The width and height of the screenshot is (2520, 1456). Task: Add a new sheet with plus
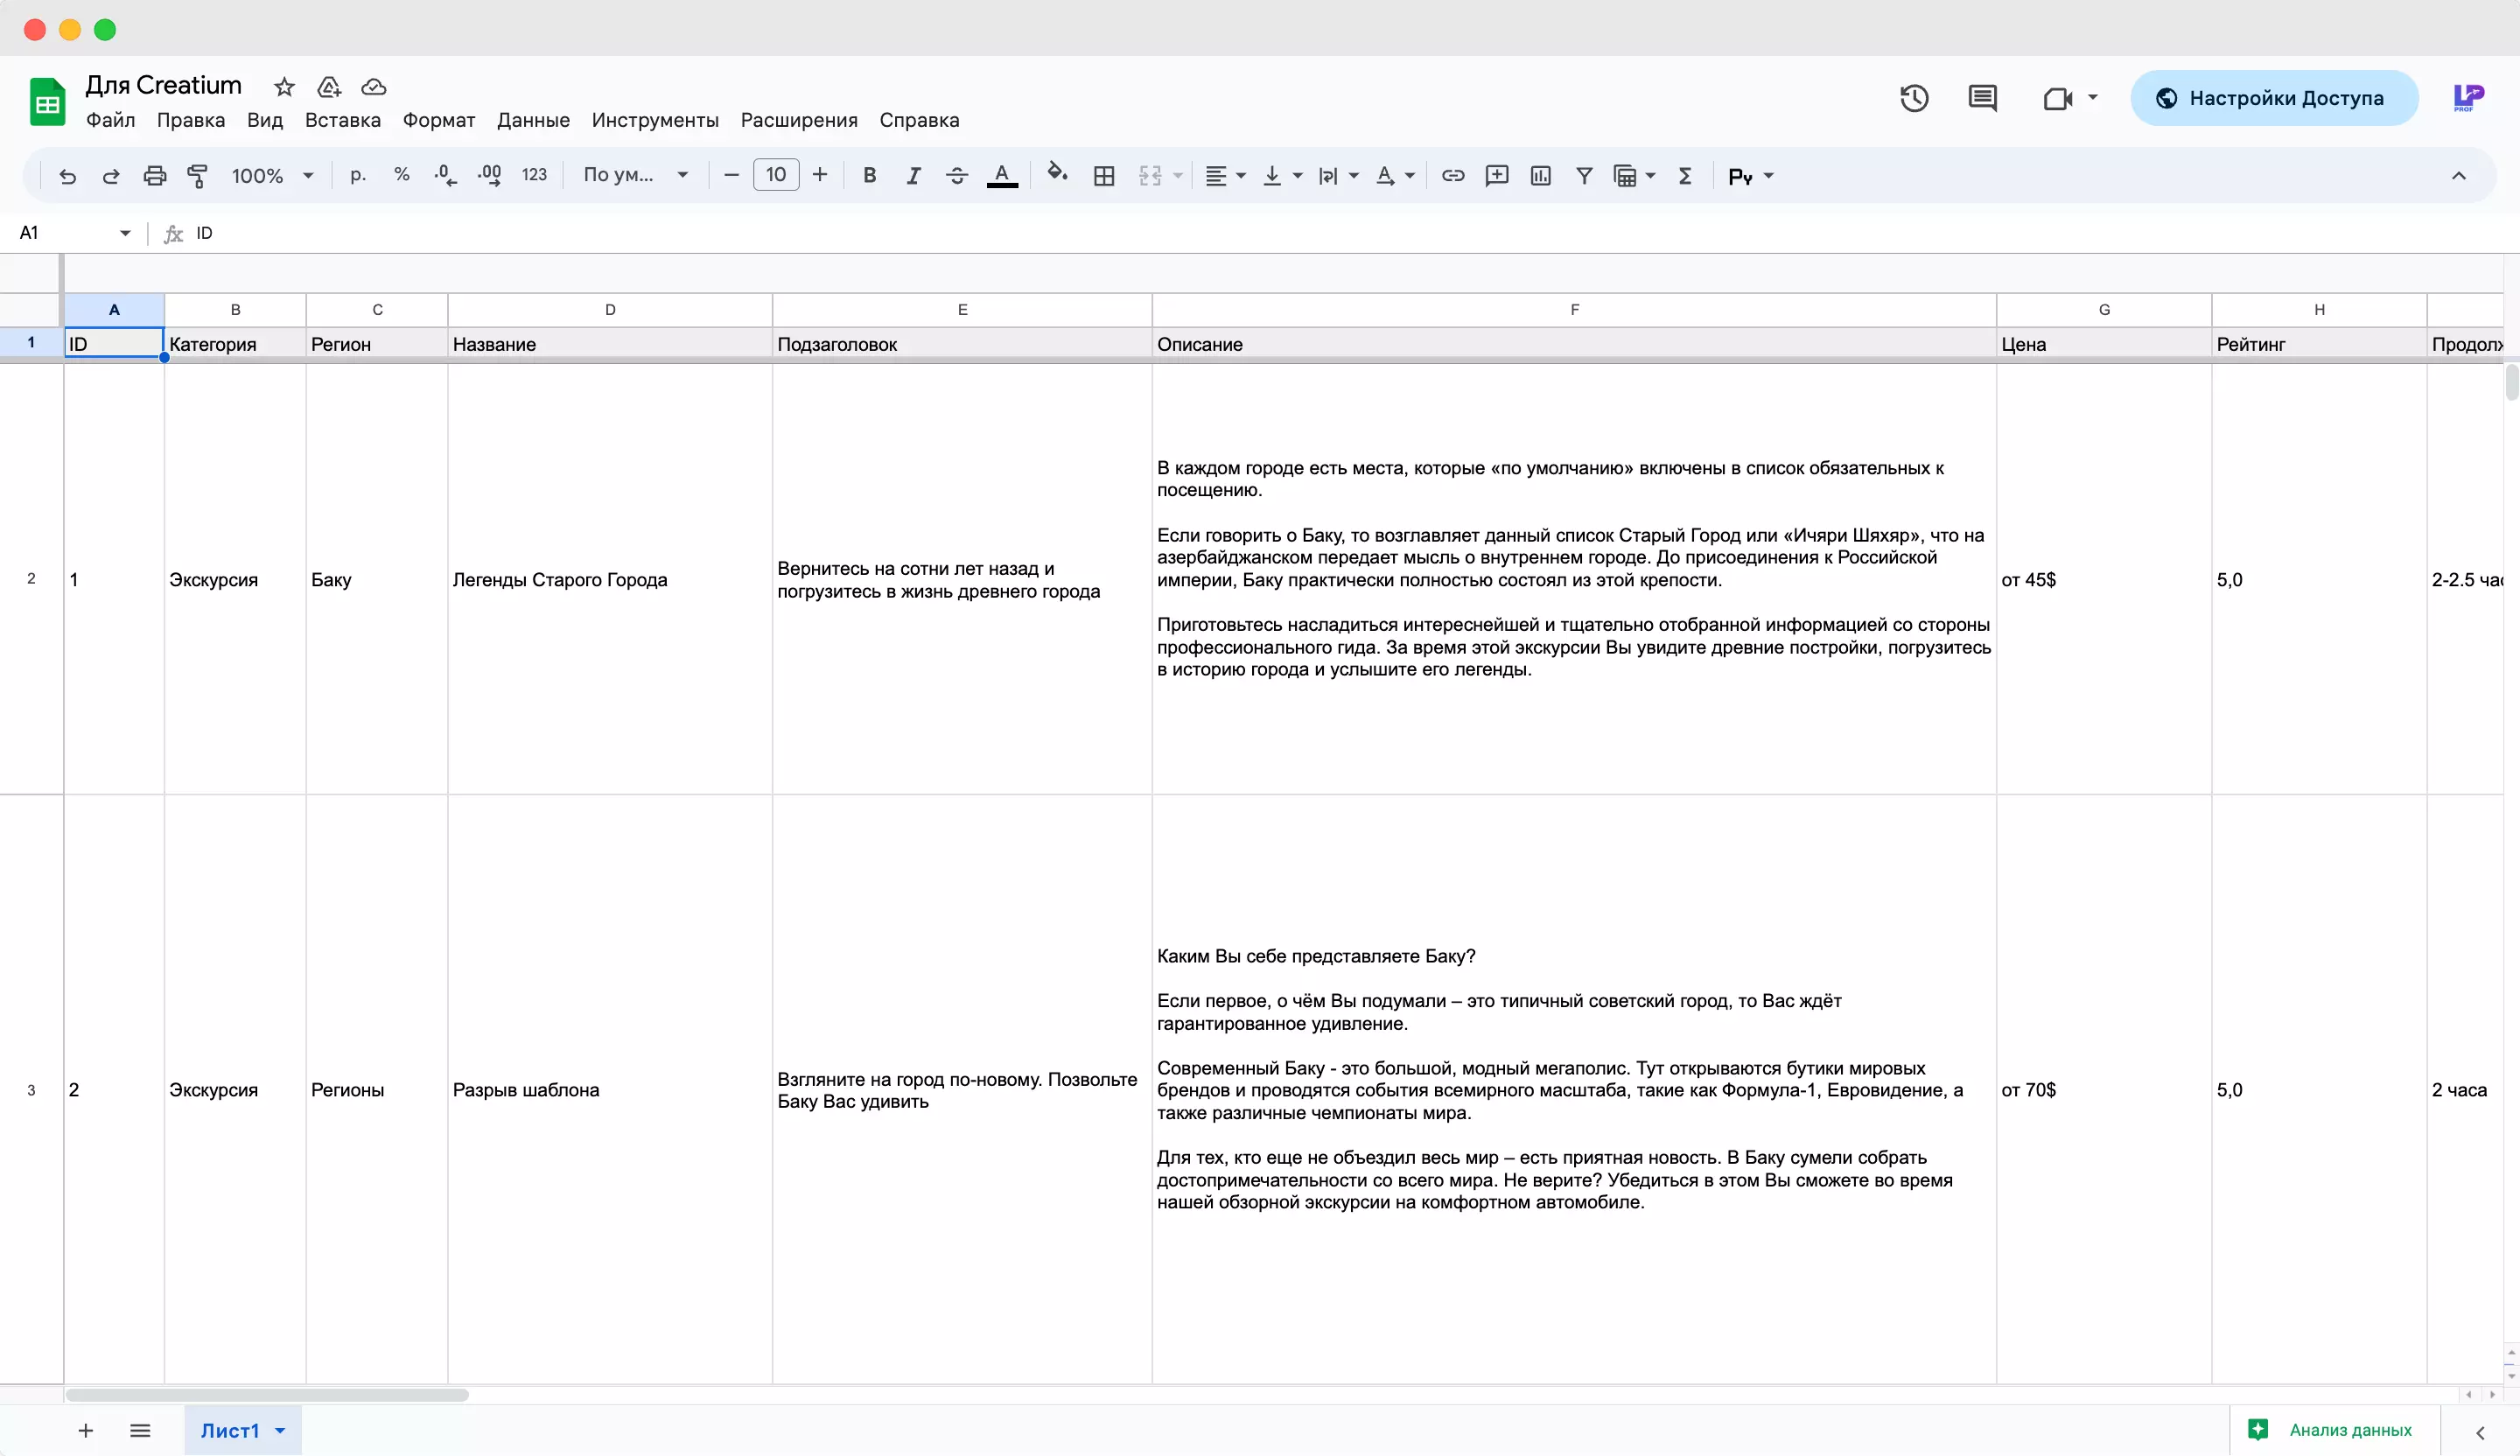[x=86, y=1431]
